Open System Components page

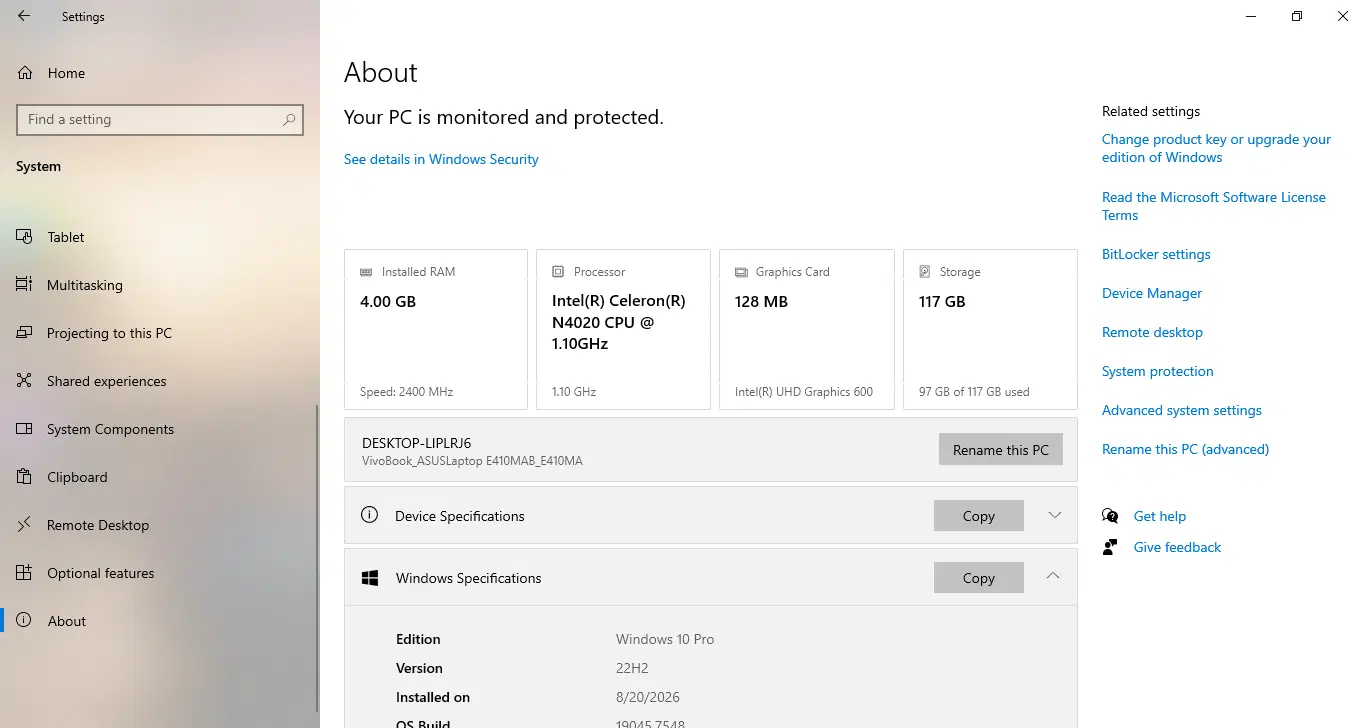[x=158, y=429]
